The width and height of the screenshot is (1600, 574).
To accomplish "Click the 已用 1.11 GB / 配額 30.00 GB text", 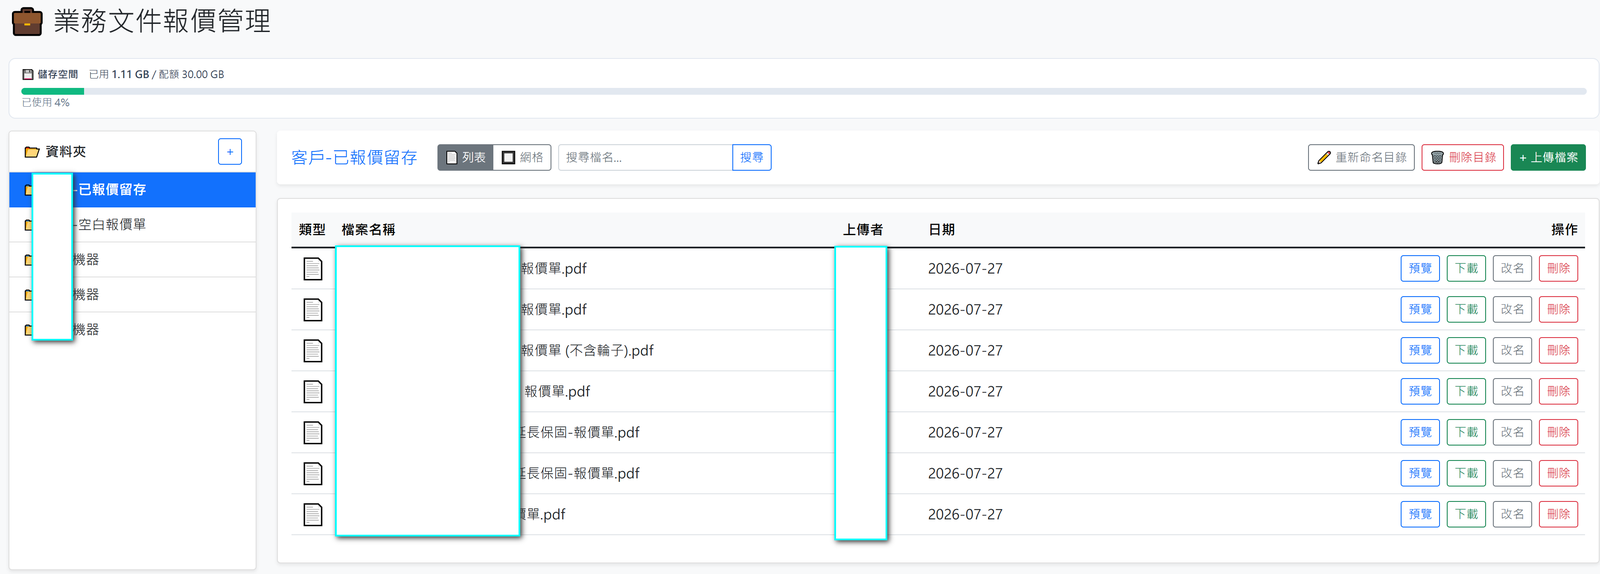I will coord(156,75).
